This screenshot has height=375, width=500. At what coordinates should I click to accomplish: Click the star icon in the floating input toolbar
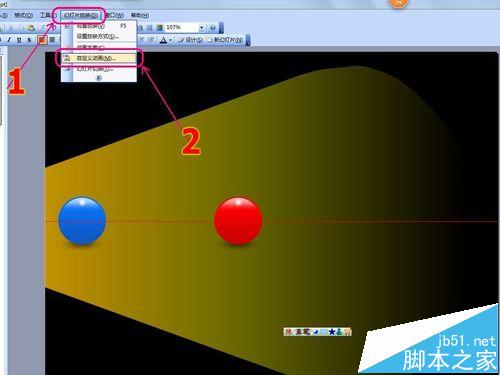tap(332, 332)
